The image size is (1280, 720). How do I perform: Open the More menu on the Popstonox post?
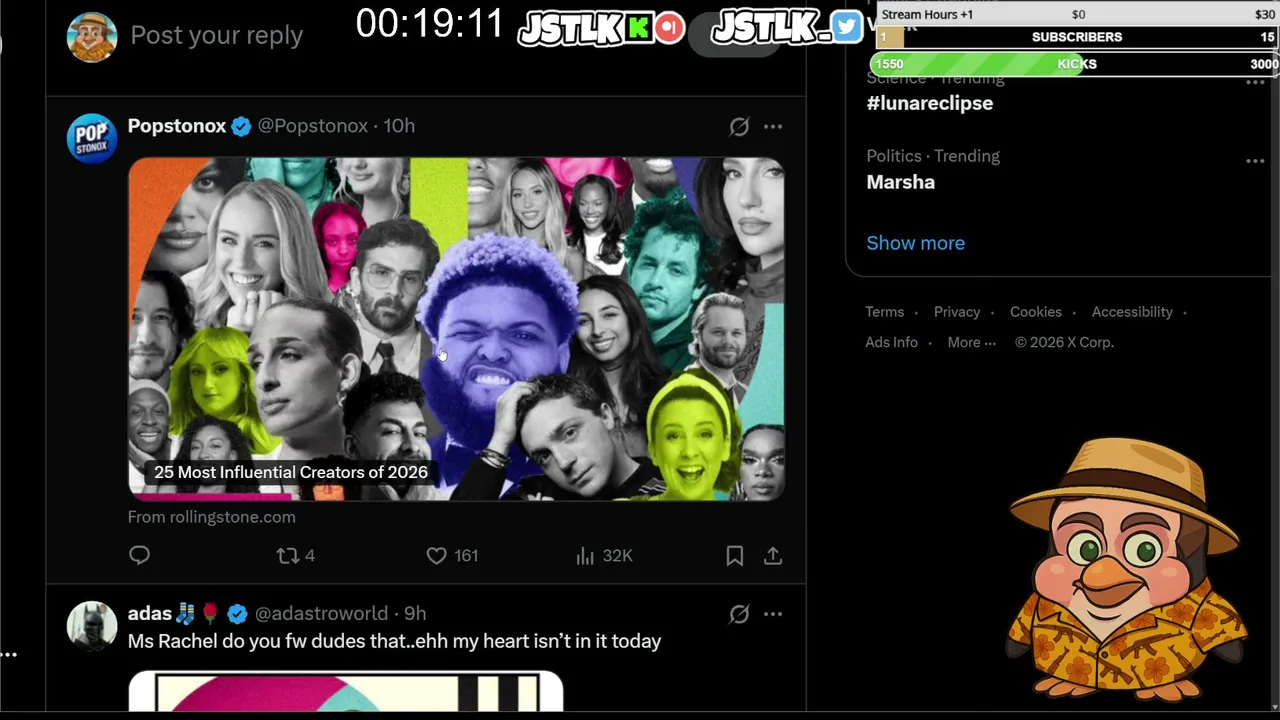click(773, 126)
